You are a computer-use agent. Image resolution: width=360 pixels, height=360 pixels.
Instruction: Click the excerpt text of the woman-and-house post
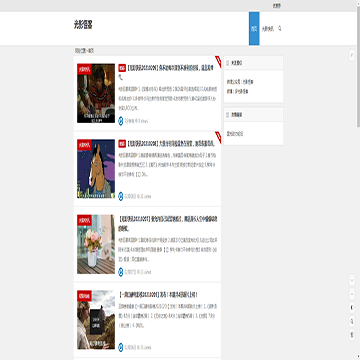[x=168, y=316]
